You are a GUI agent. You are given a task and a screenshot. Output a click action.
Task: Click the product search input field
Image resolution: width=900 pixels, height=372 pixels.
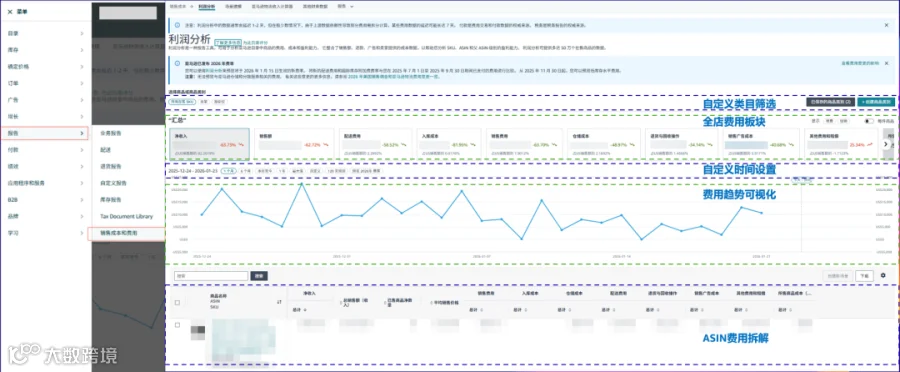tap(211, 276)
